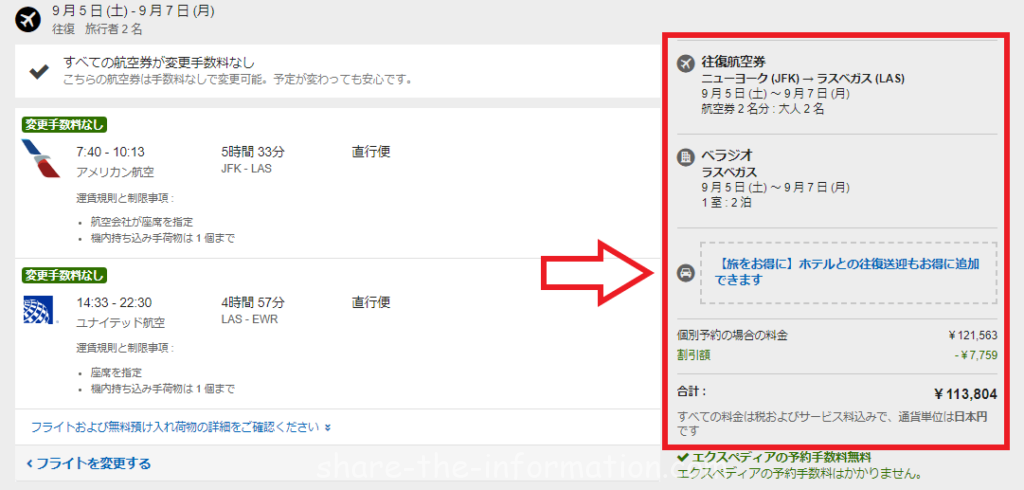Click the United Airlines globe logo
This screenshot has height=490, width=1024.
[40, 311]
